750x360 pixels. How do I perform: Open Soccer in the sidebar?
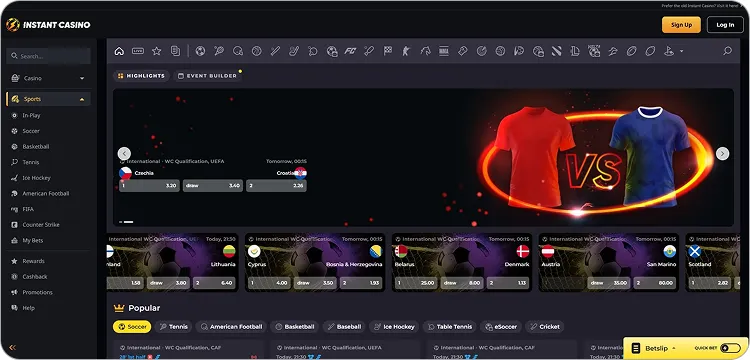[31, 131]
